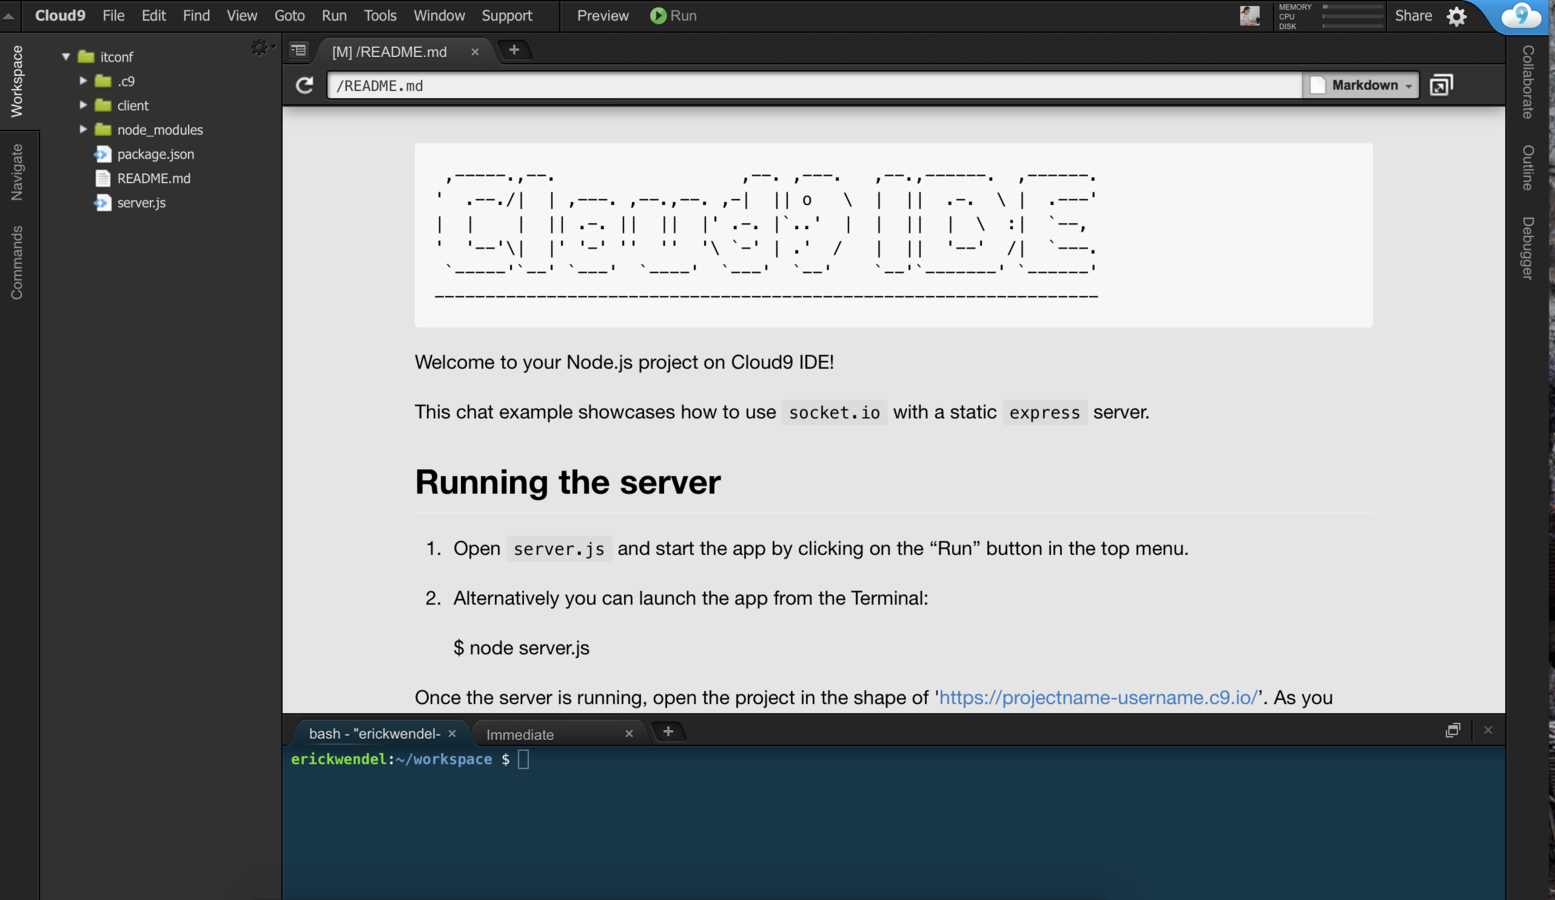Open the View menu
1555x900 pixels.
coord(241,16)
